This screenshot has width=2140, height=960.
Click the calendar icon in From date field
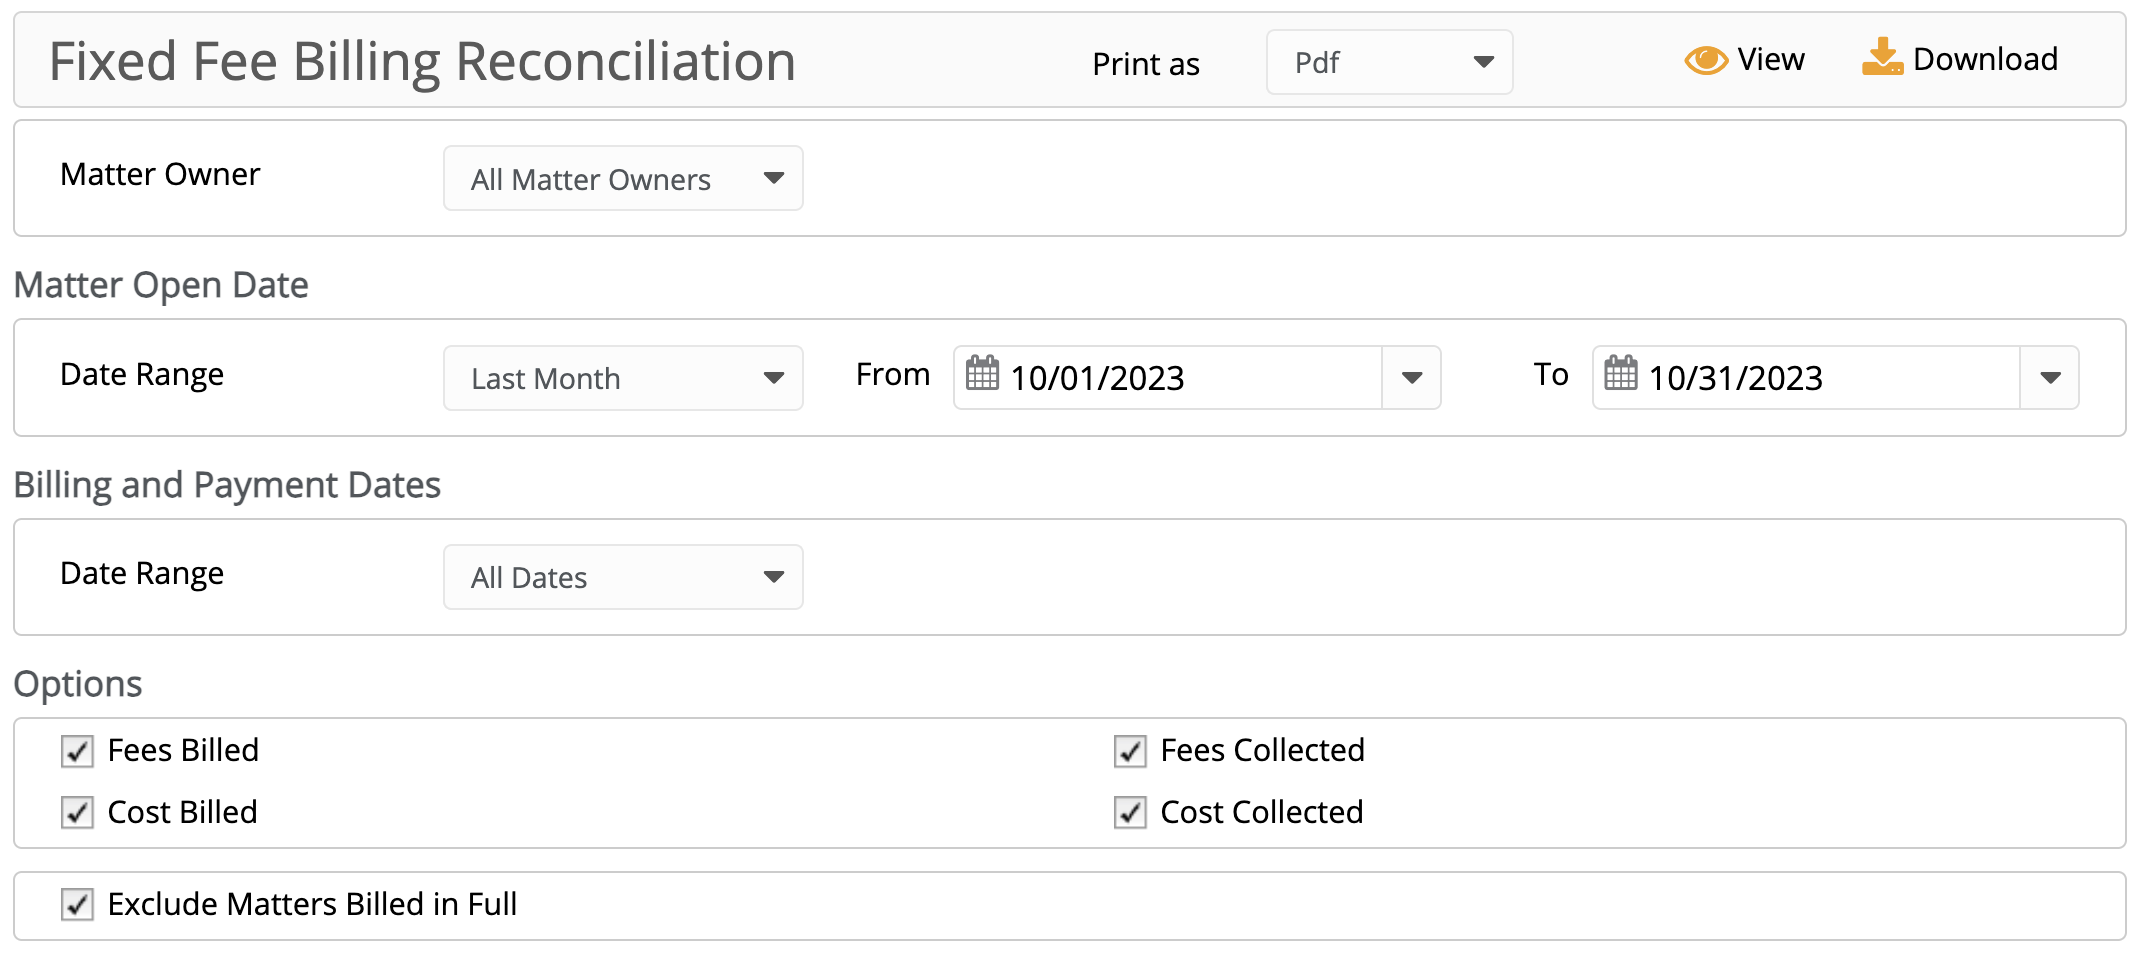(982, 373)
